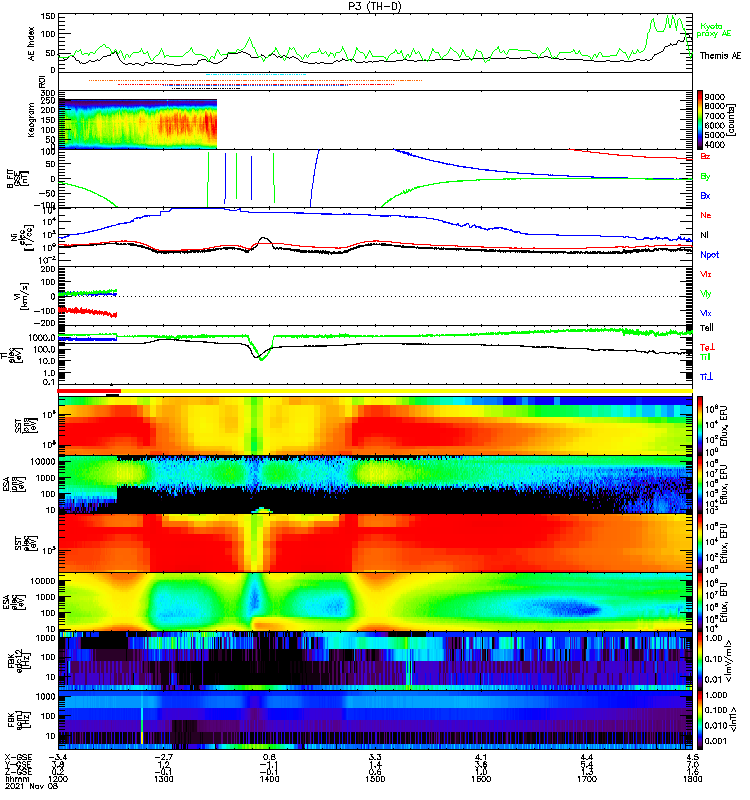Viewport: 750px width, 800px height.
Task: Click the "<|mV/m|>" colorbar label
Action: [731, 661]
